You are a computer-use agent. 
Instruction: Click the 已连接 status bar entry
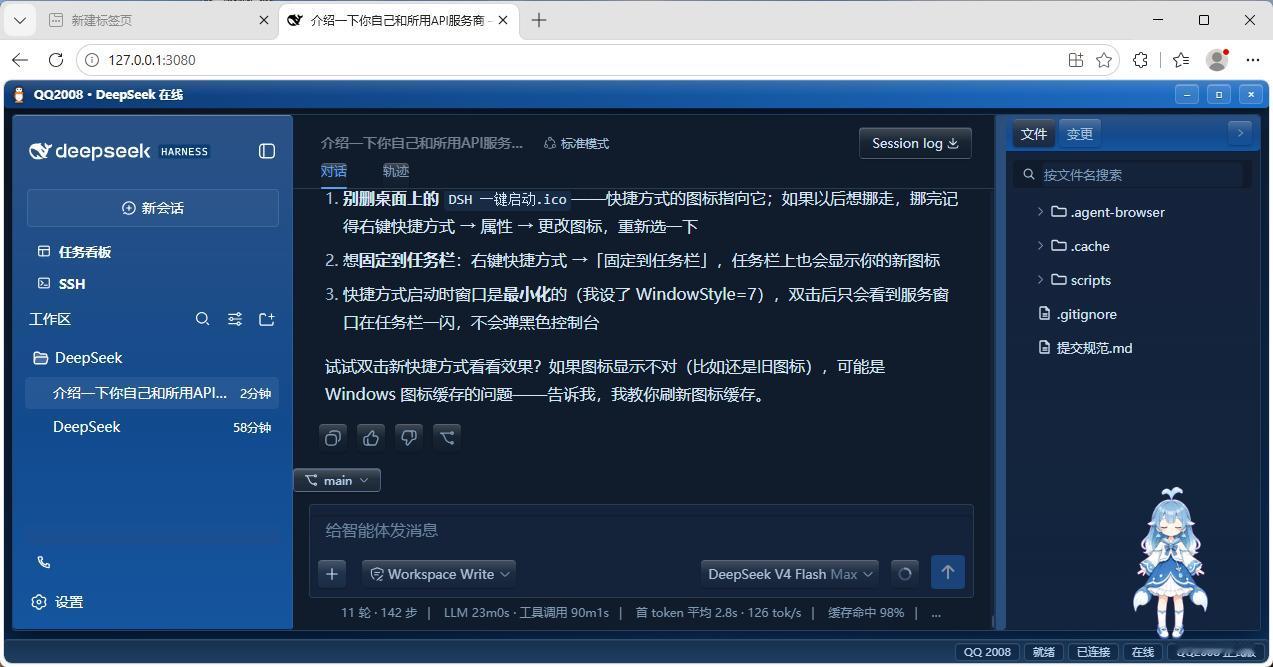pos(1093,652)
